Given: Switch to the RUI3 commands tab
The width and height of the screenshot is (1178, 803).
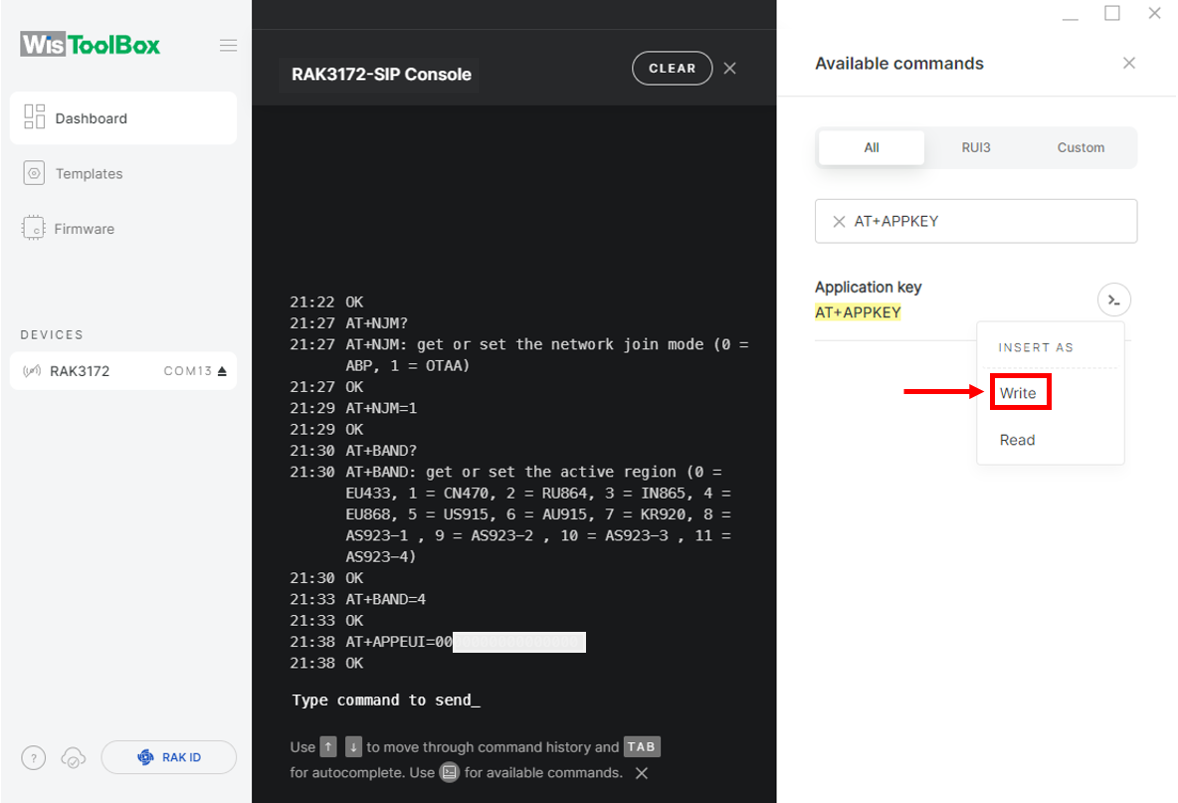Looking at the screenshot, I should point(976,147).
